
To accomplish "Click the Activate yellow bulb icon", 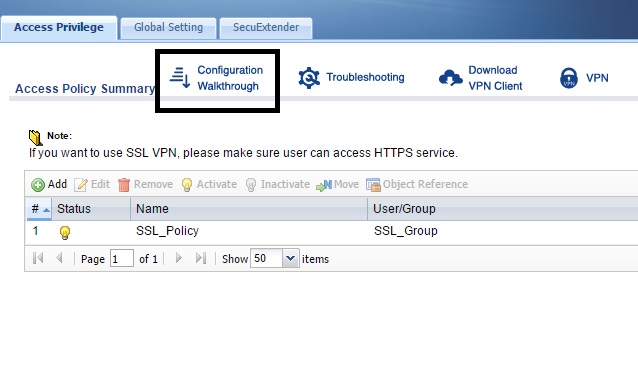I will point(187,185).
